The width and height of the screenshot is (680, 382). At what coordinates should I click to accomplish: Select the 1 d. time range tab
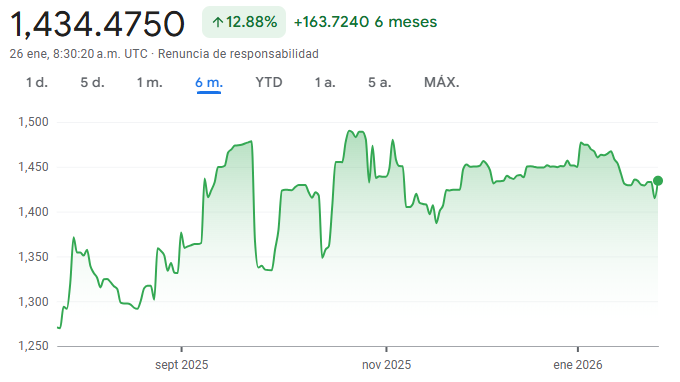tap(37, 82)
